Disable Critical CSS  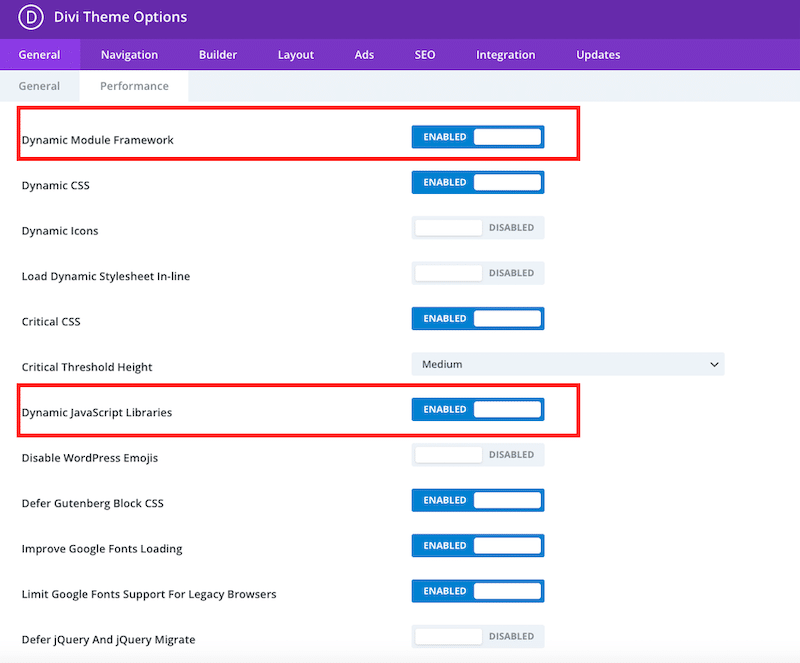click(x=477, y=318)
